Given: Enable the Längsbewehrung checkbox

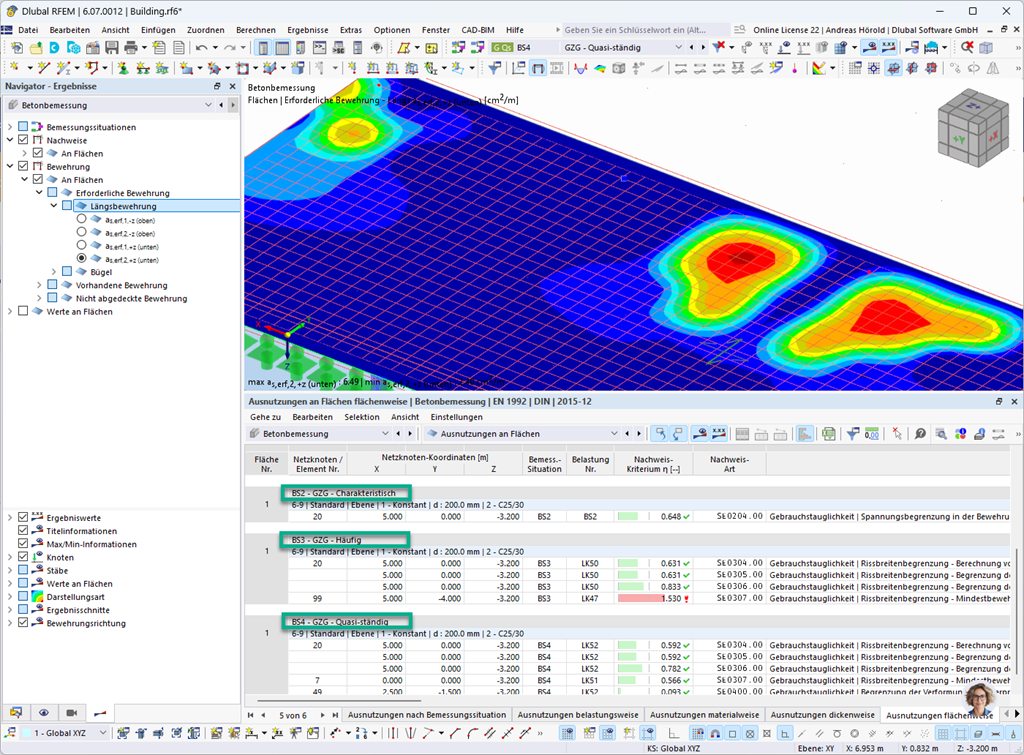Looking at the screenshot, I should 67,206.
